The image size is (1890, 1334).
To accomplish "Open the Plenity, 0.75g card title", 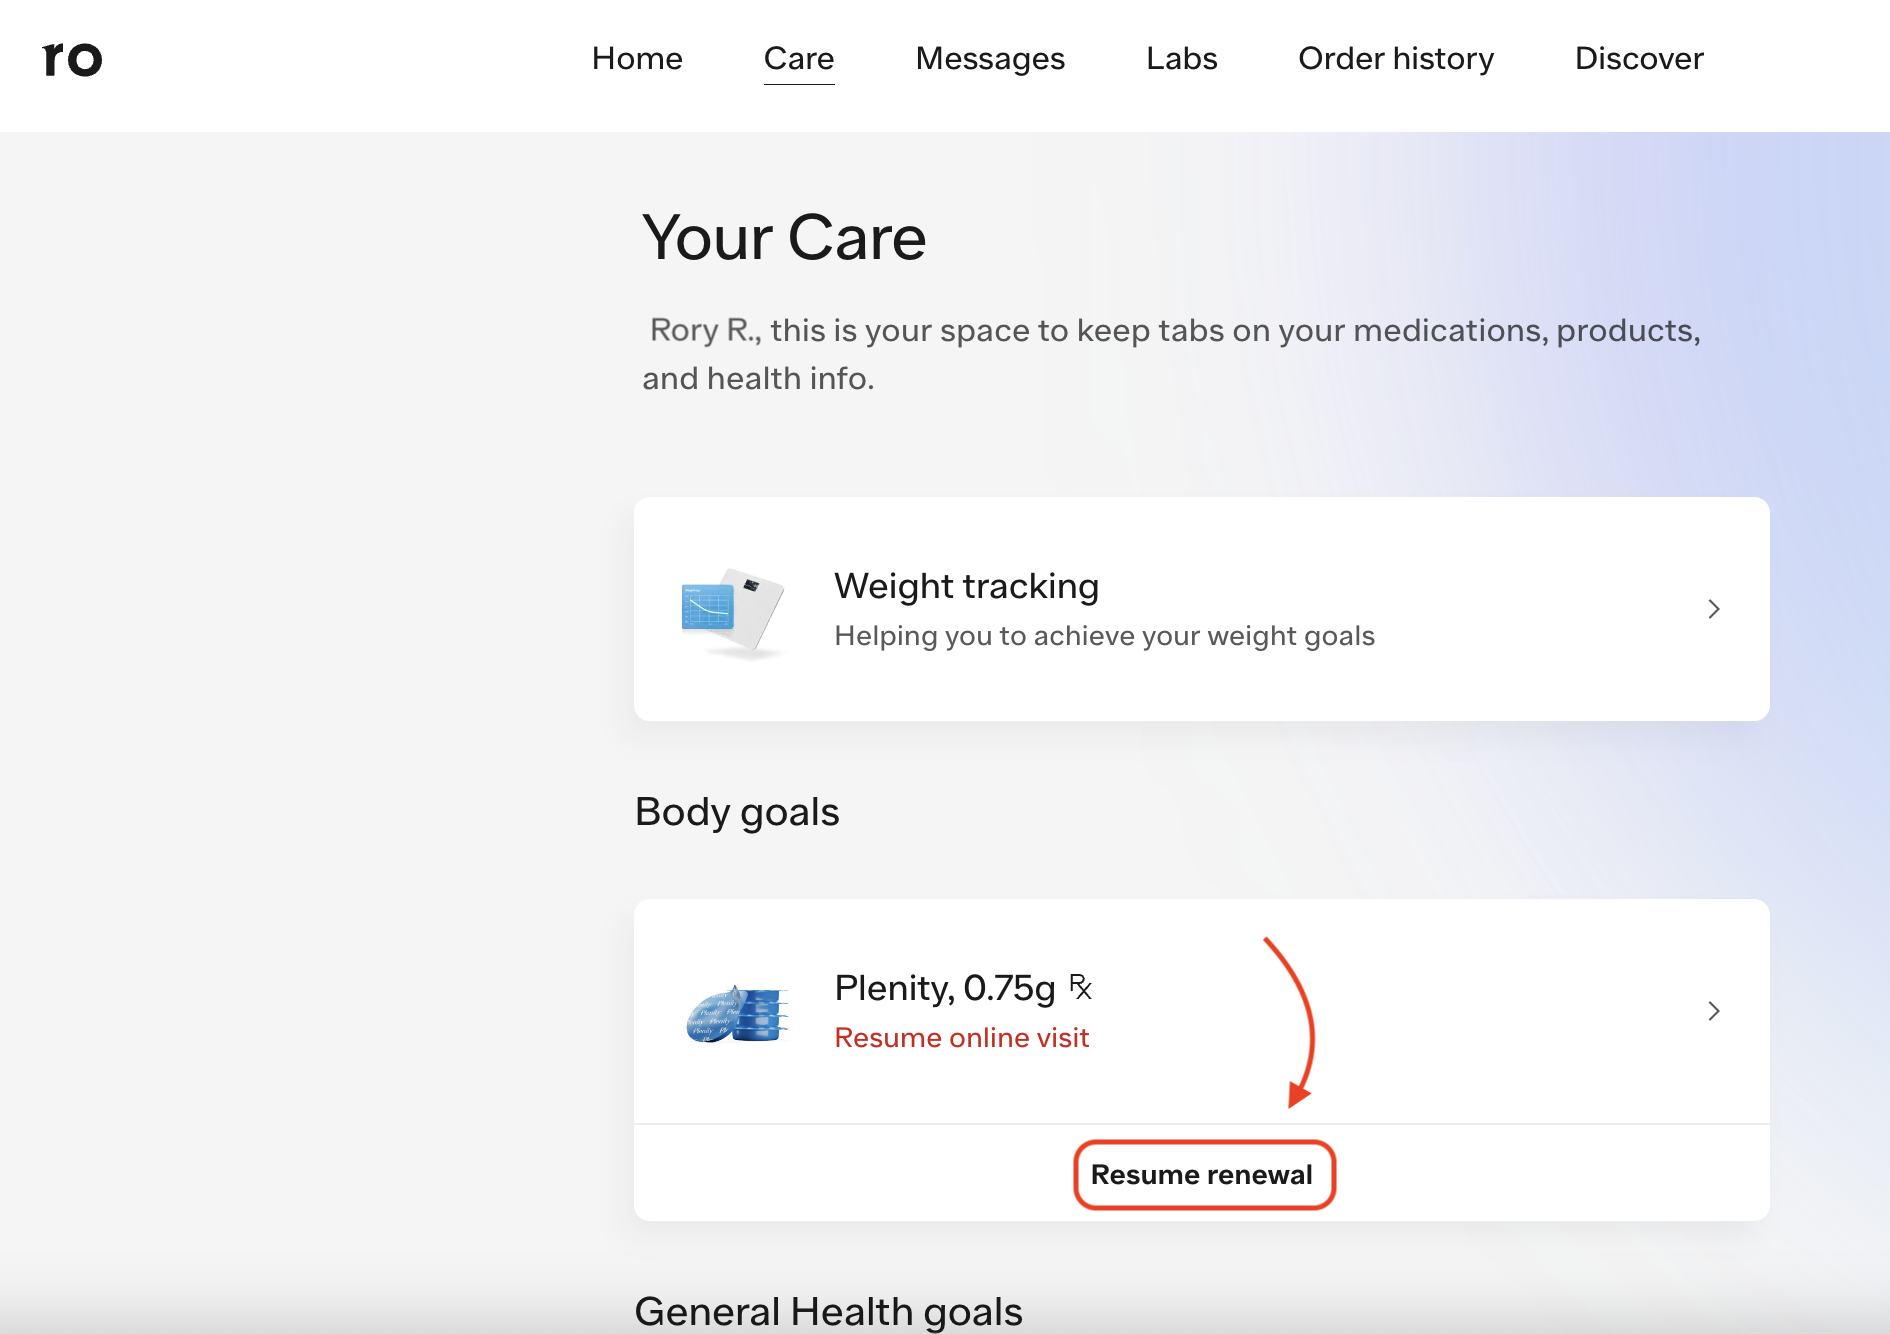I will (945, 988).
